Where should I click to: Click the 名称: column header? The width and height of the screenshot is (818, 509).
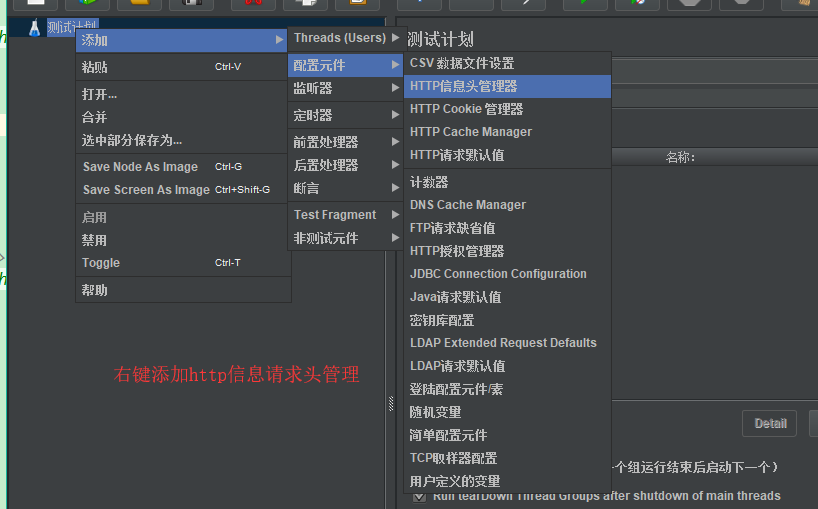[680, 157]
